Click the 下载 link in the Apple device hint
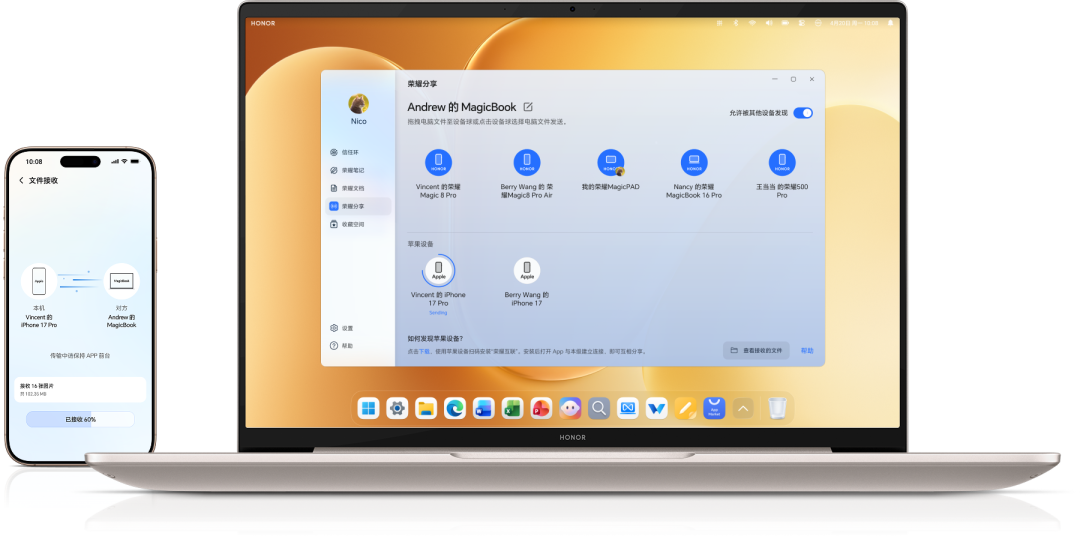This screenshot has width=1080, height=536. [424, 351]
